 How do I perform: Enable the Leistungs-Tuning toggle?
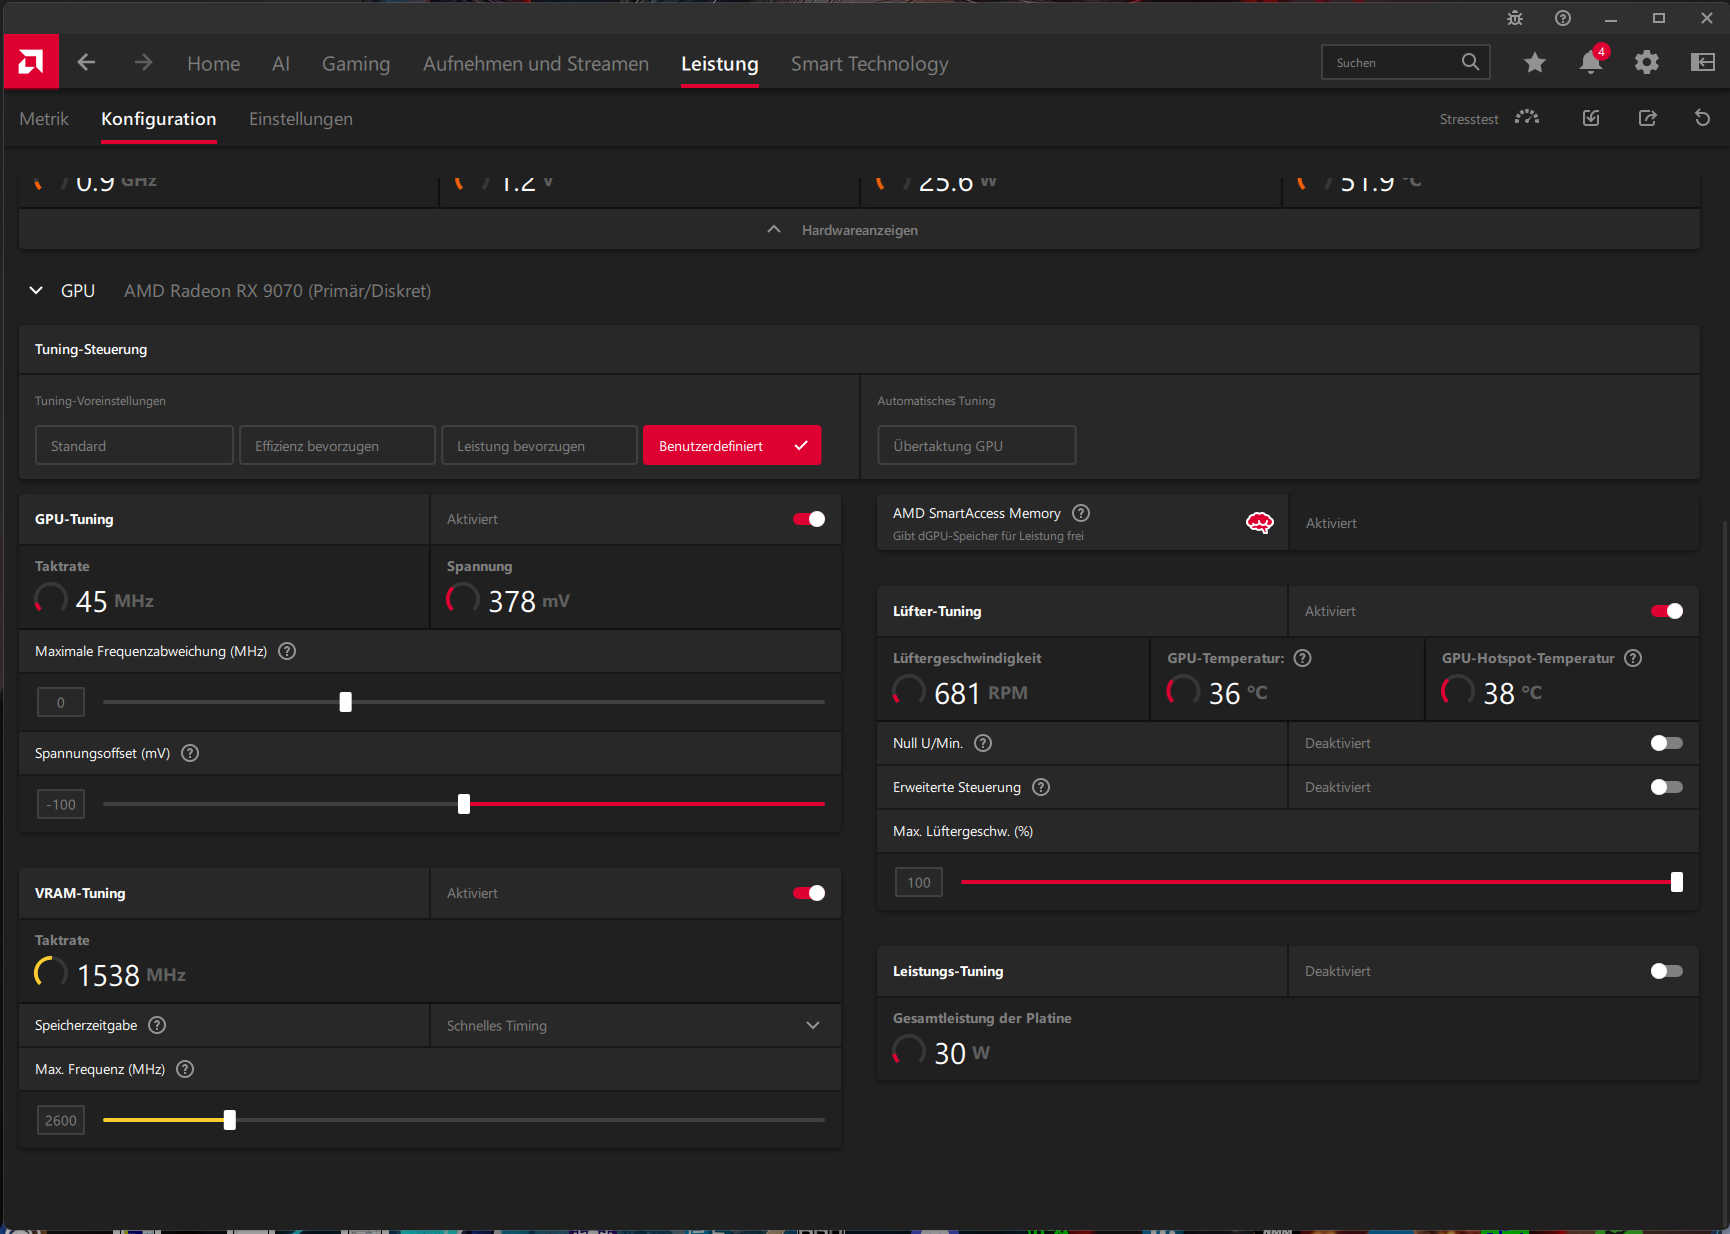(x=1667, y=971)
